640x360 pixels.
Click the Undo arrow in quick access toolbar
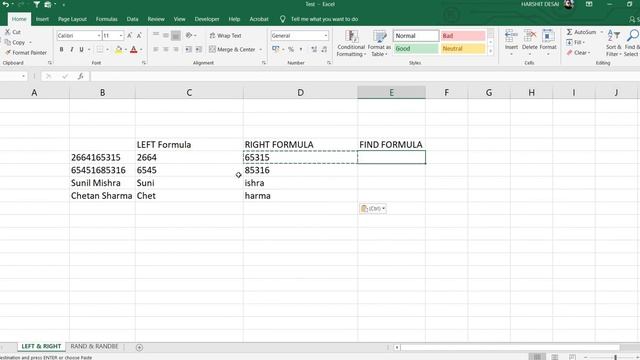click(x=6, y=4)
